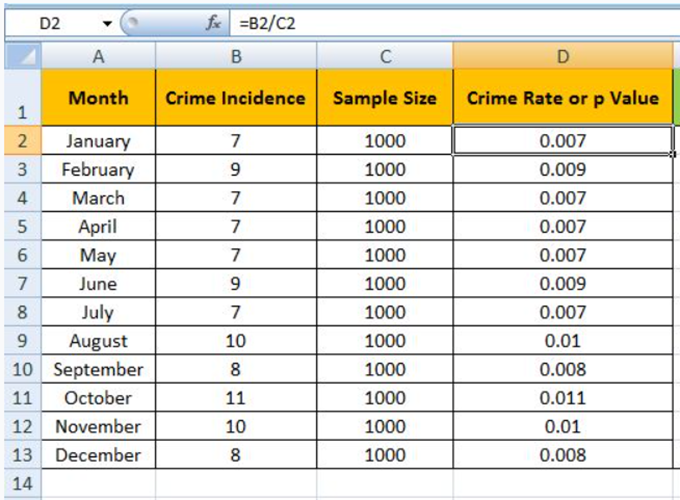Select column D header
This screenshot has width=680, height=500.
562,57
